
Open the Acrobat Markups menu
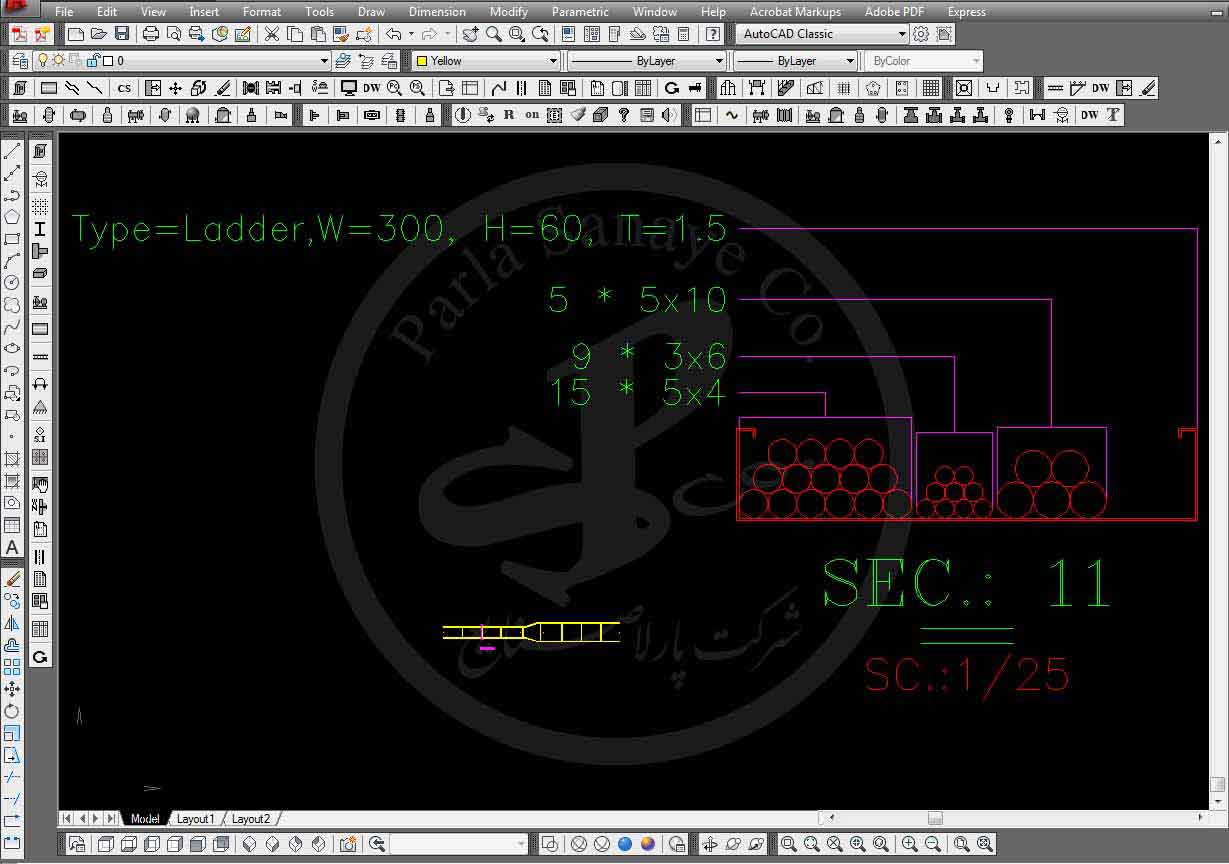pyautogui.click(x=795, y=12)
